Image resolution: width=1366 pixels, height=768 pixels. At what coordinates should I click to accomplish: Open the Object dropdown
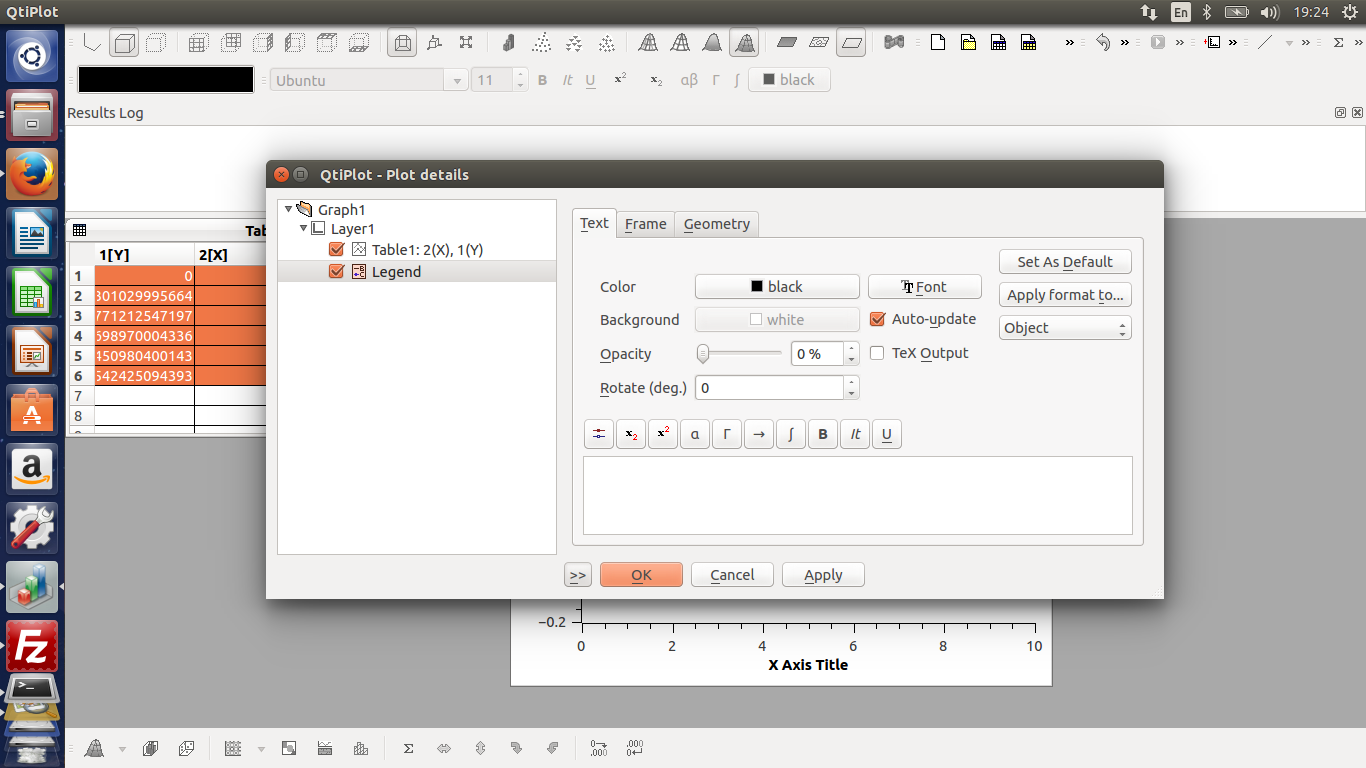[1065, 328]
